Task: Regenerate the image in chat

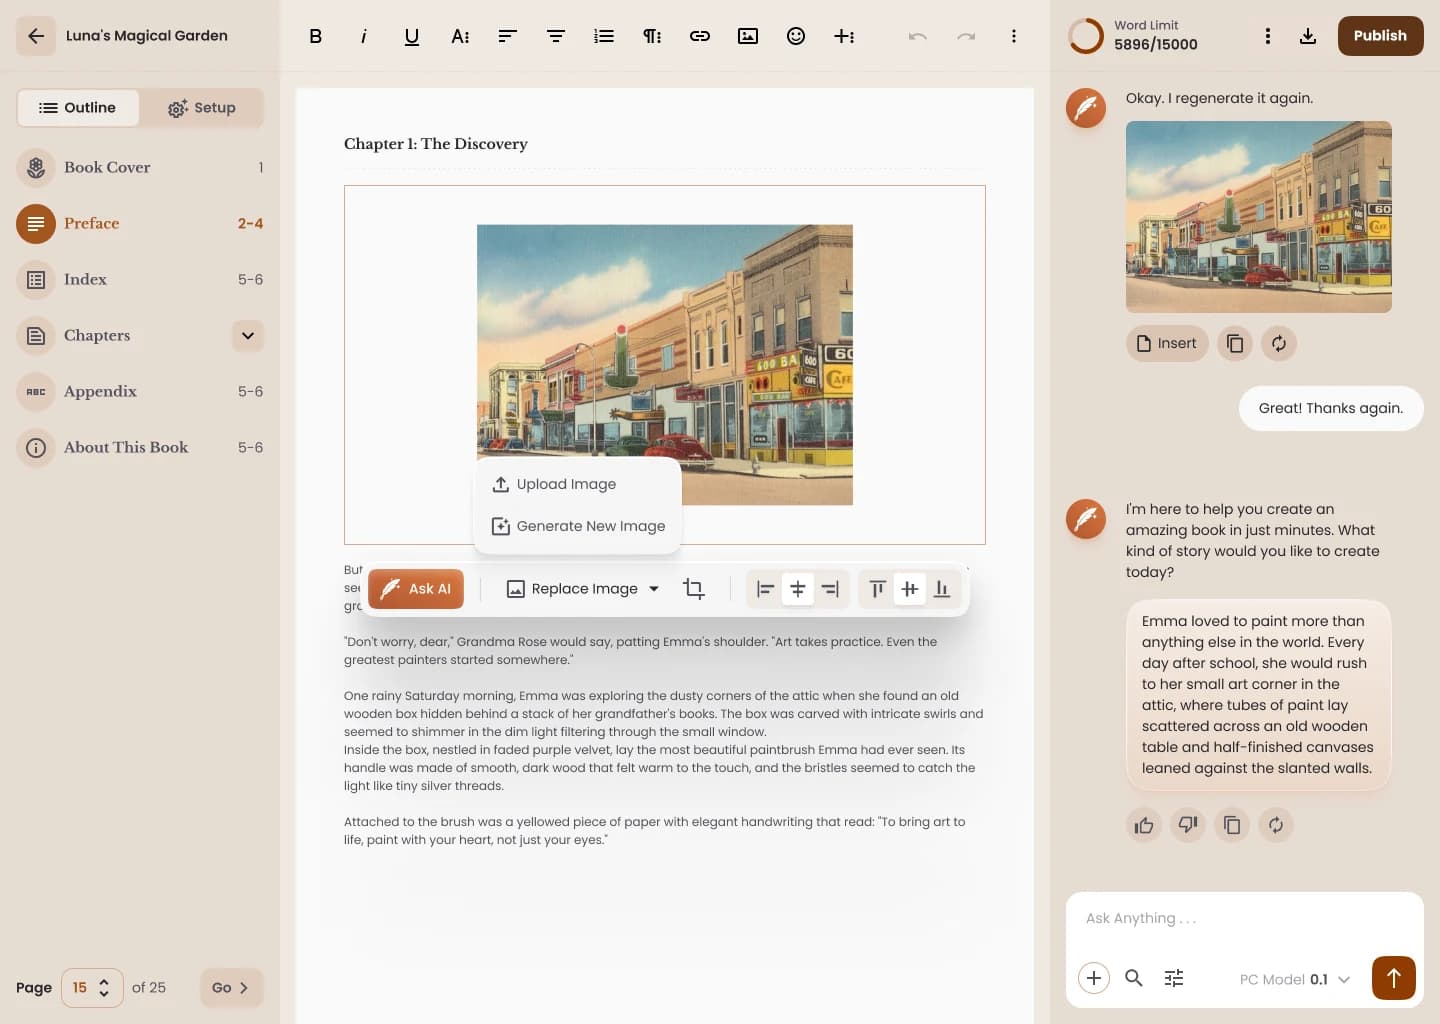Action: click(x=1279, y=343)
